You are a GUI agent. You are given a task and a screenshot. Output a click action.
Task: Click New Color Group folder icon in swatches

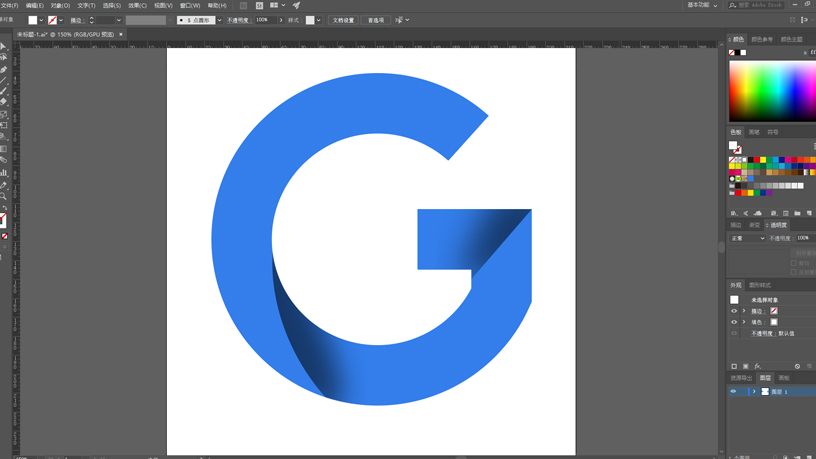797,213
